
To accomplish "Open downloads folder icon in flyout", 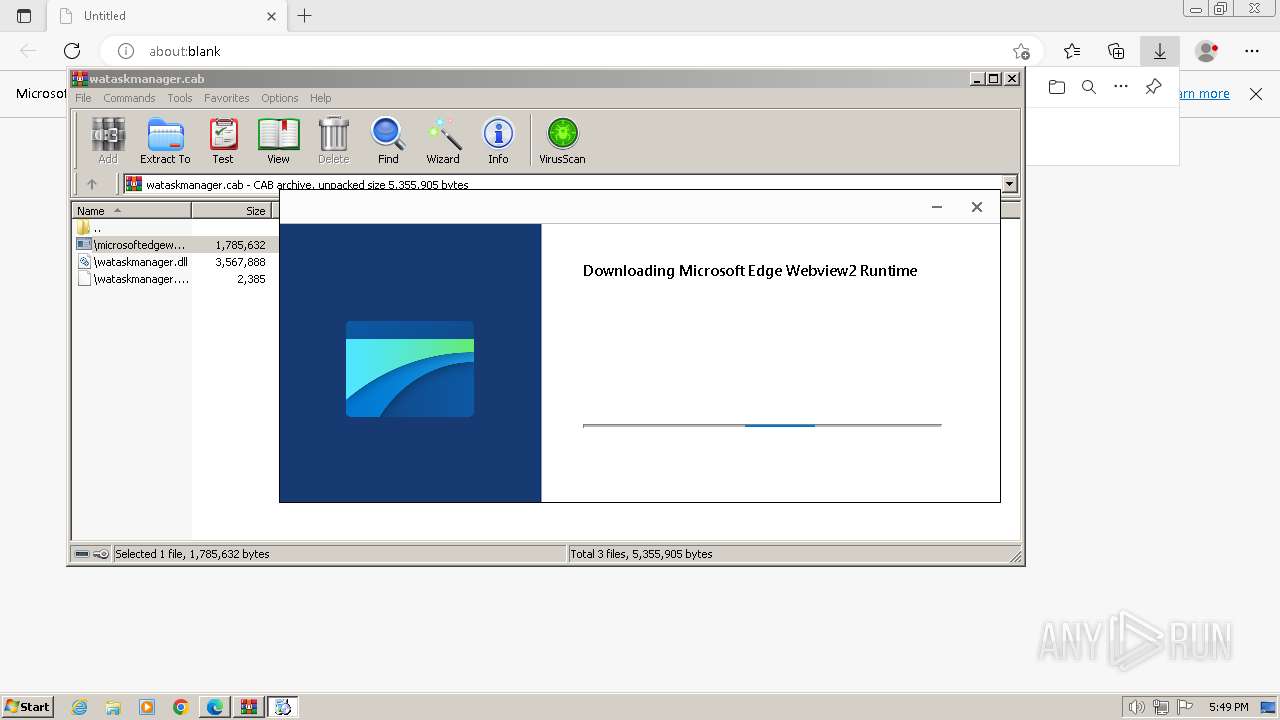I will (x=1057, y=87).
